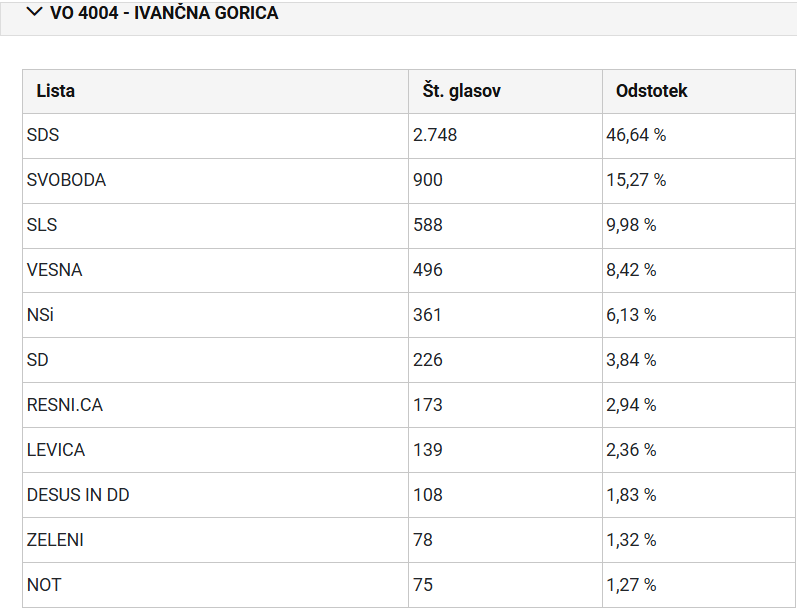This screenshot has width=797, height=612.
Task: Click the SDS list row
Action: tap(409, 136)
